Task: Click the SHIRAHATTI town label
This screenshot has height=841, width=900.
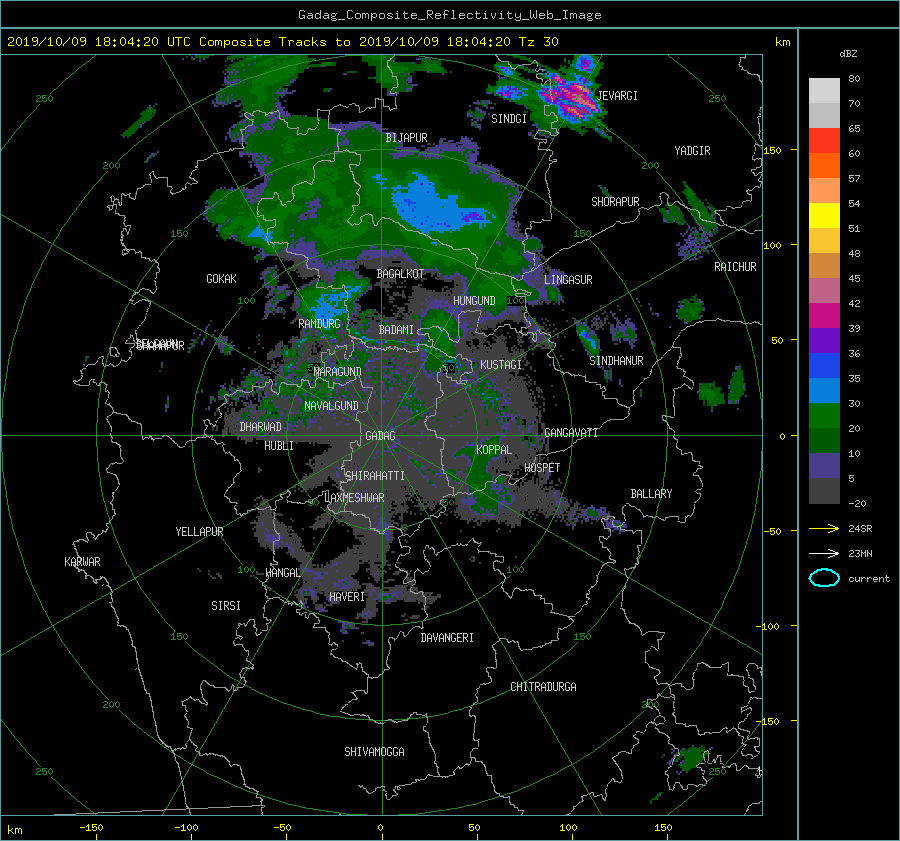Action: (x=375, y=476)
